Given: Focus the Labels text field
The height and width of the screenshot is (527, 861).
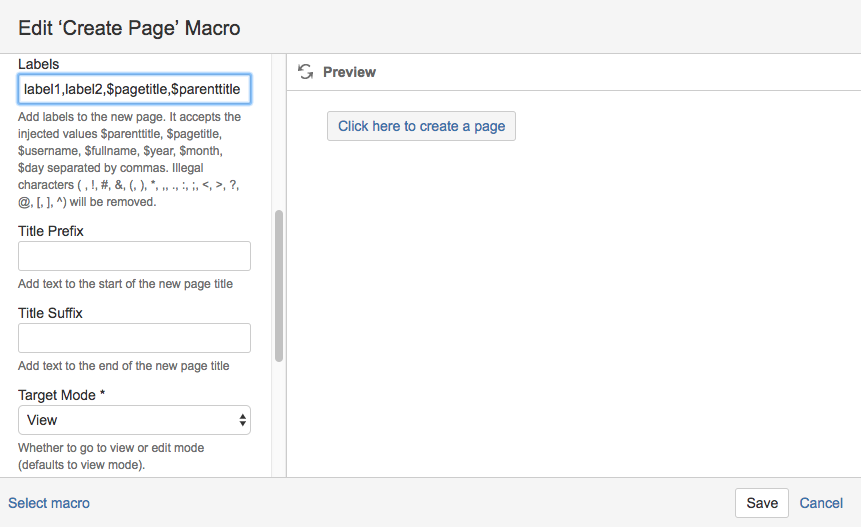Looking at the screenshot, I should coord(135,89).
